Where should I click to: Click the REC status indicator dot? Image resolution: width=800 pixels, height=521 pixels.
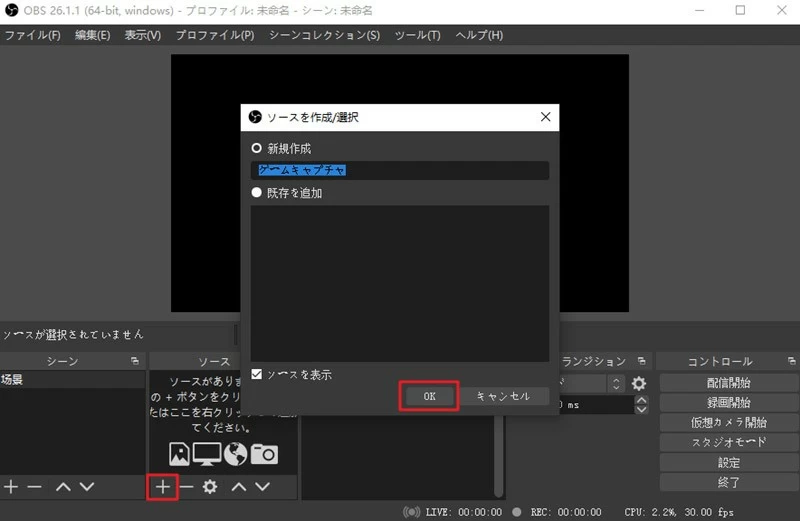tap(517, 511)
